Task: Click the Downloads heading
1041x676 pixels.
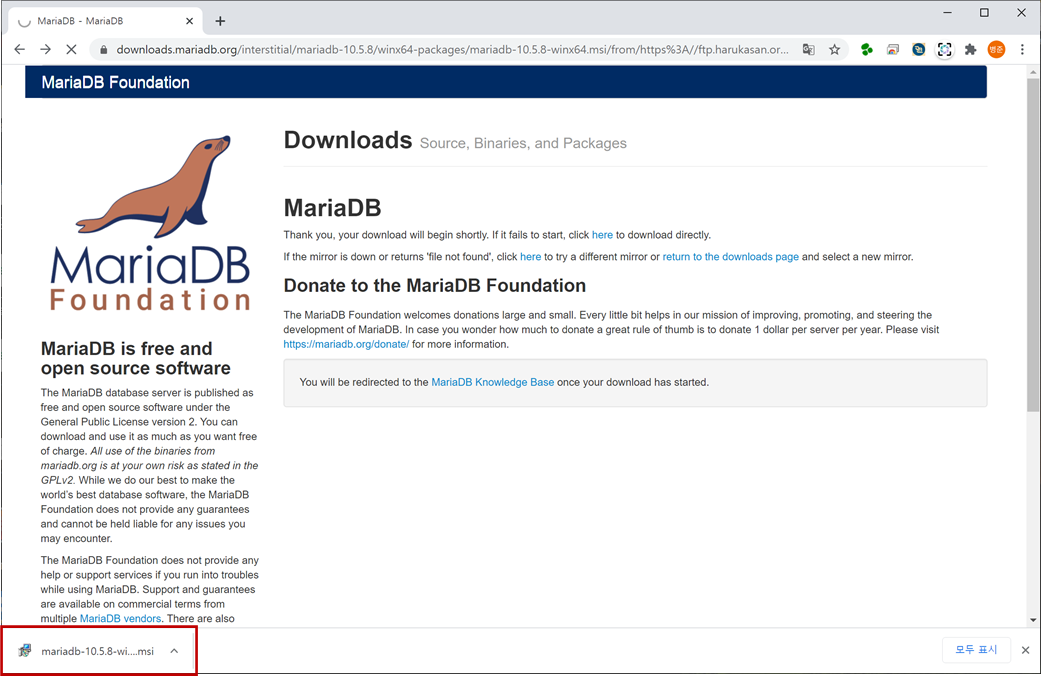Action: (x=348, y=140)
